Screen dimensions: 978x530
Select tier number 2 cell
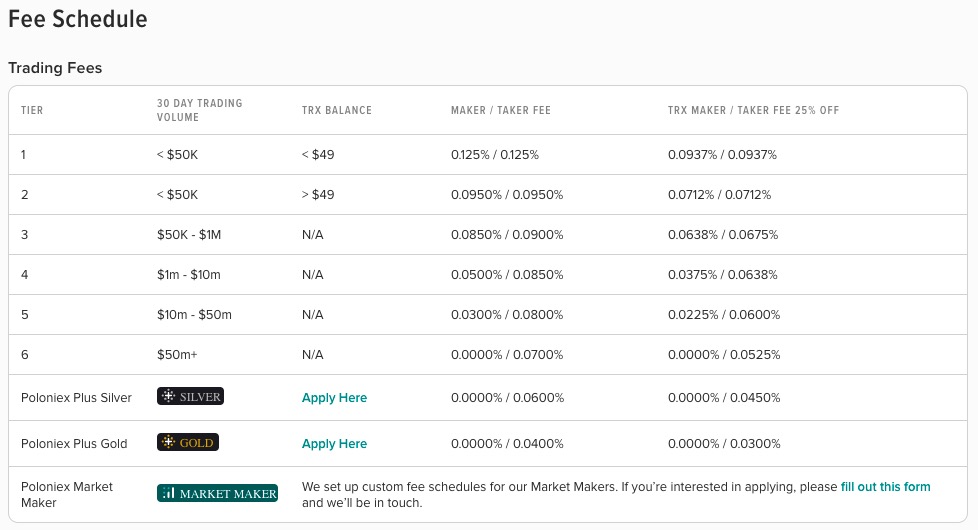coord(24,195)
